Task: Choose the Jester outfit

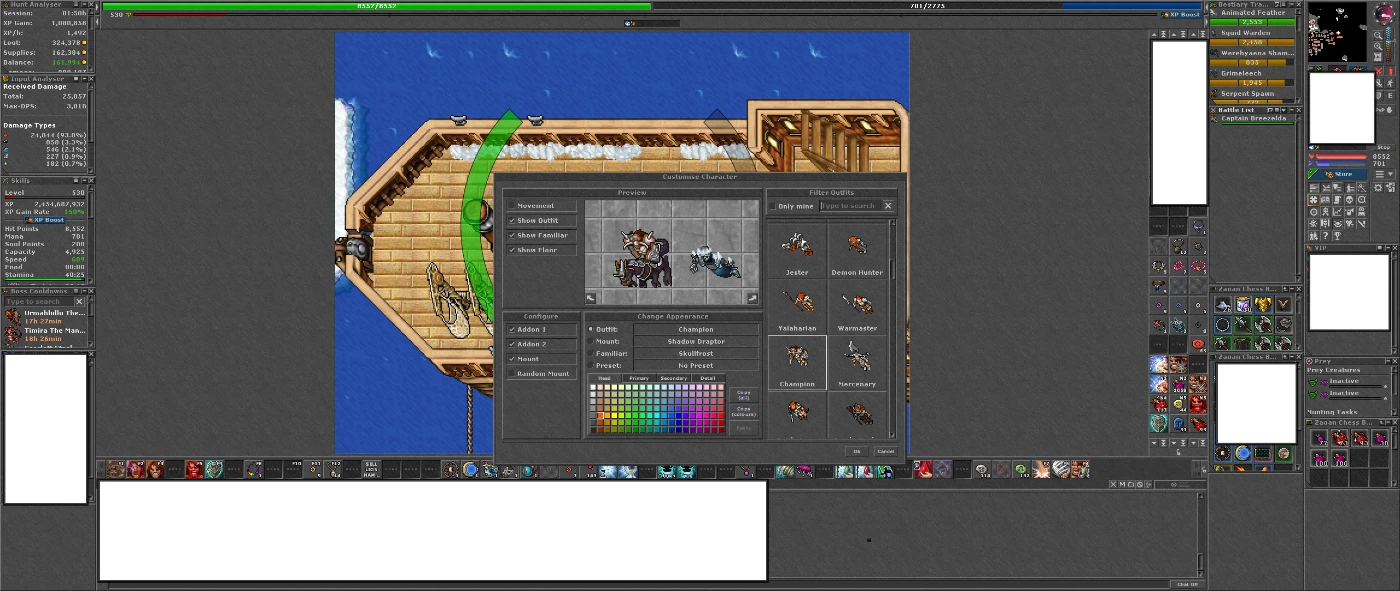Action: pos(797,251)
